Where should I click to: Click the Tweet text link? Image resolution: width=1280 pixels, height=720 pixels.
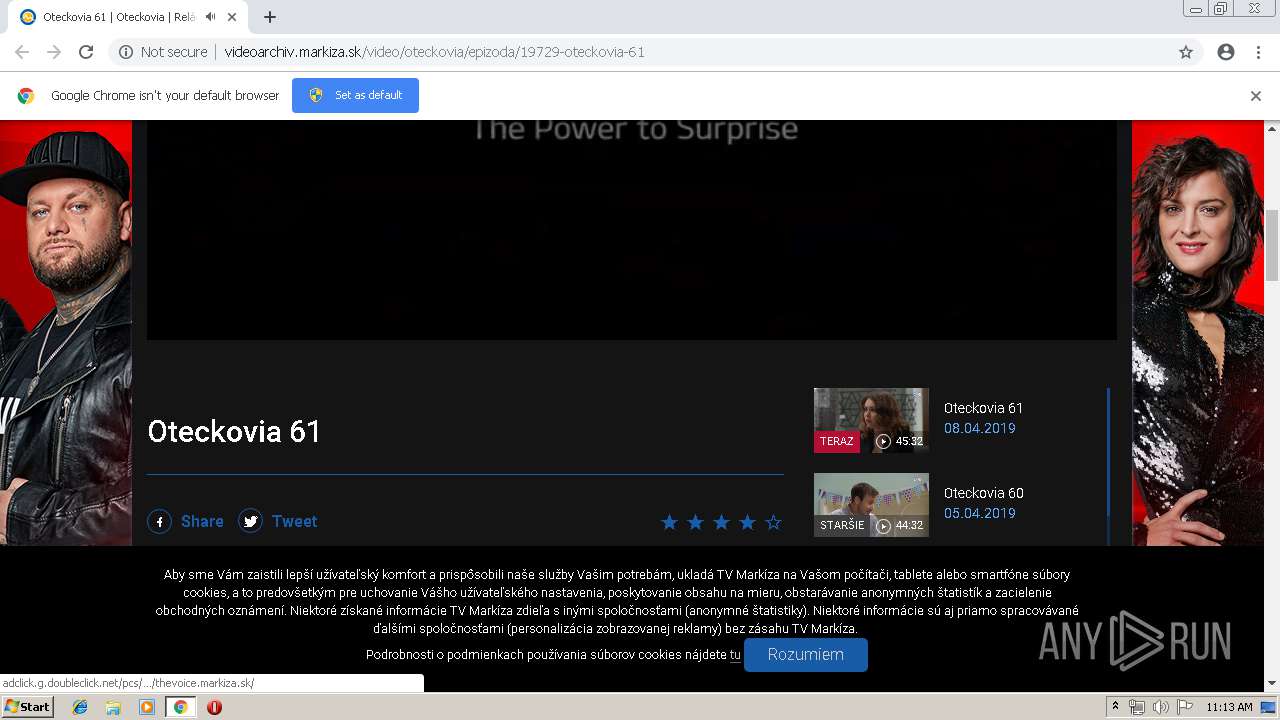(294, 521)
